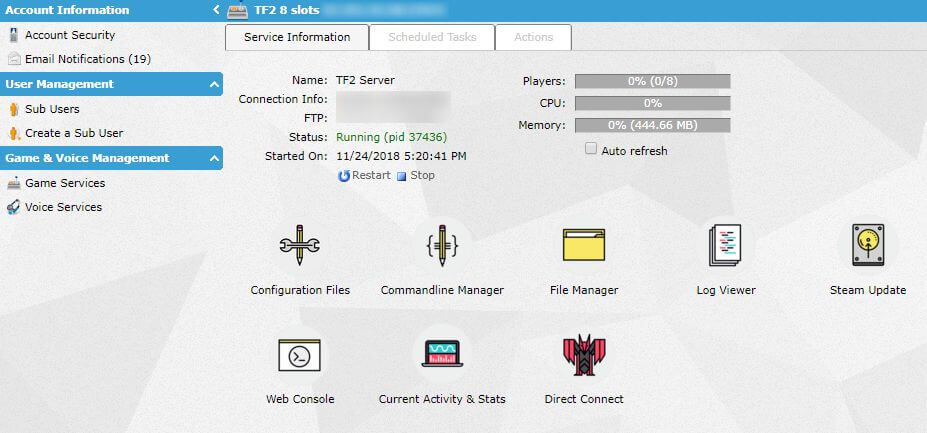Collapse the Game & Voice Management section
927x433 pixels.
pyautogui.click(x=215, y=159)
